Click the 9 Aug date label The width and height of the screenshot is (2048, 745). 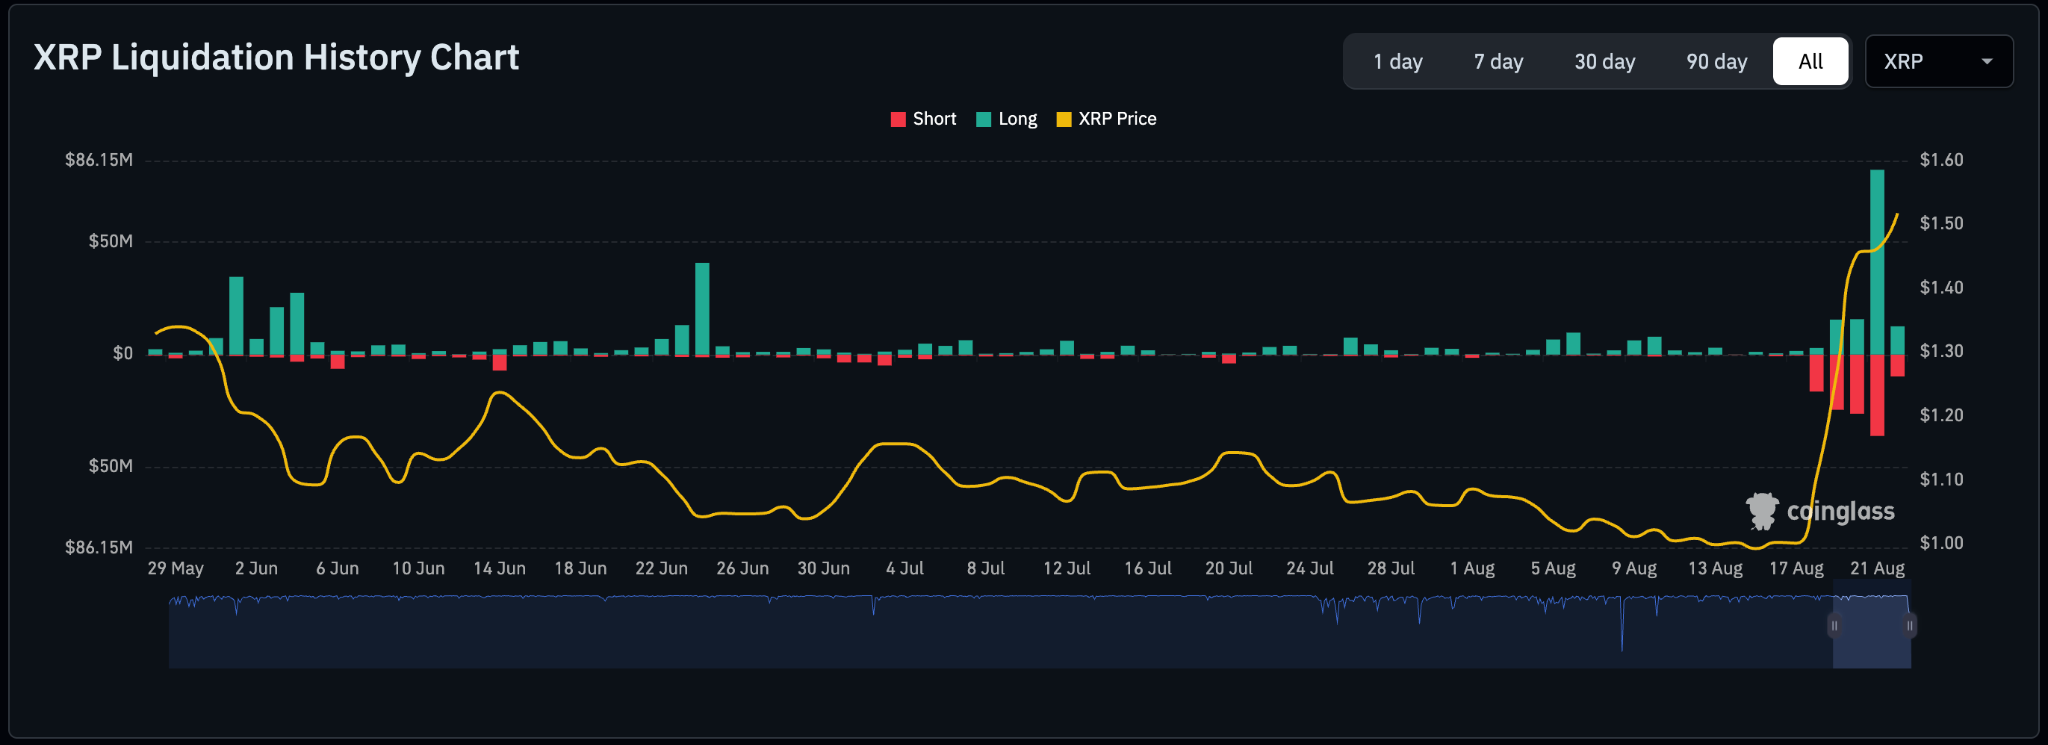pyautogui.click(x=1634, y=569)
